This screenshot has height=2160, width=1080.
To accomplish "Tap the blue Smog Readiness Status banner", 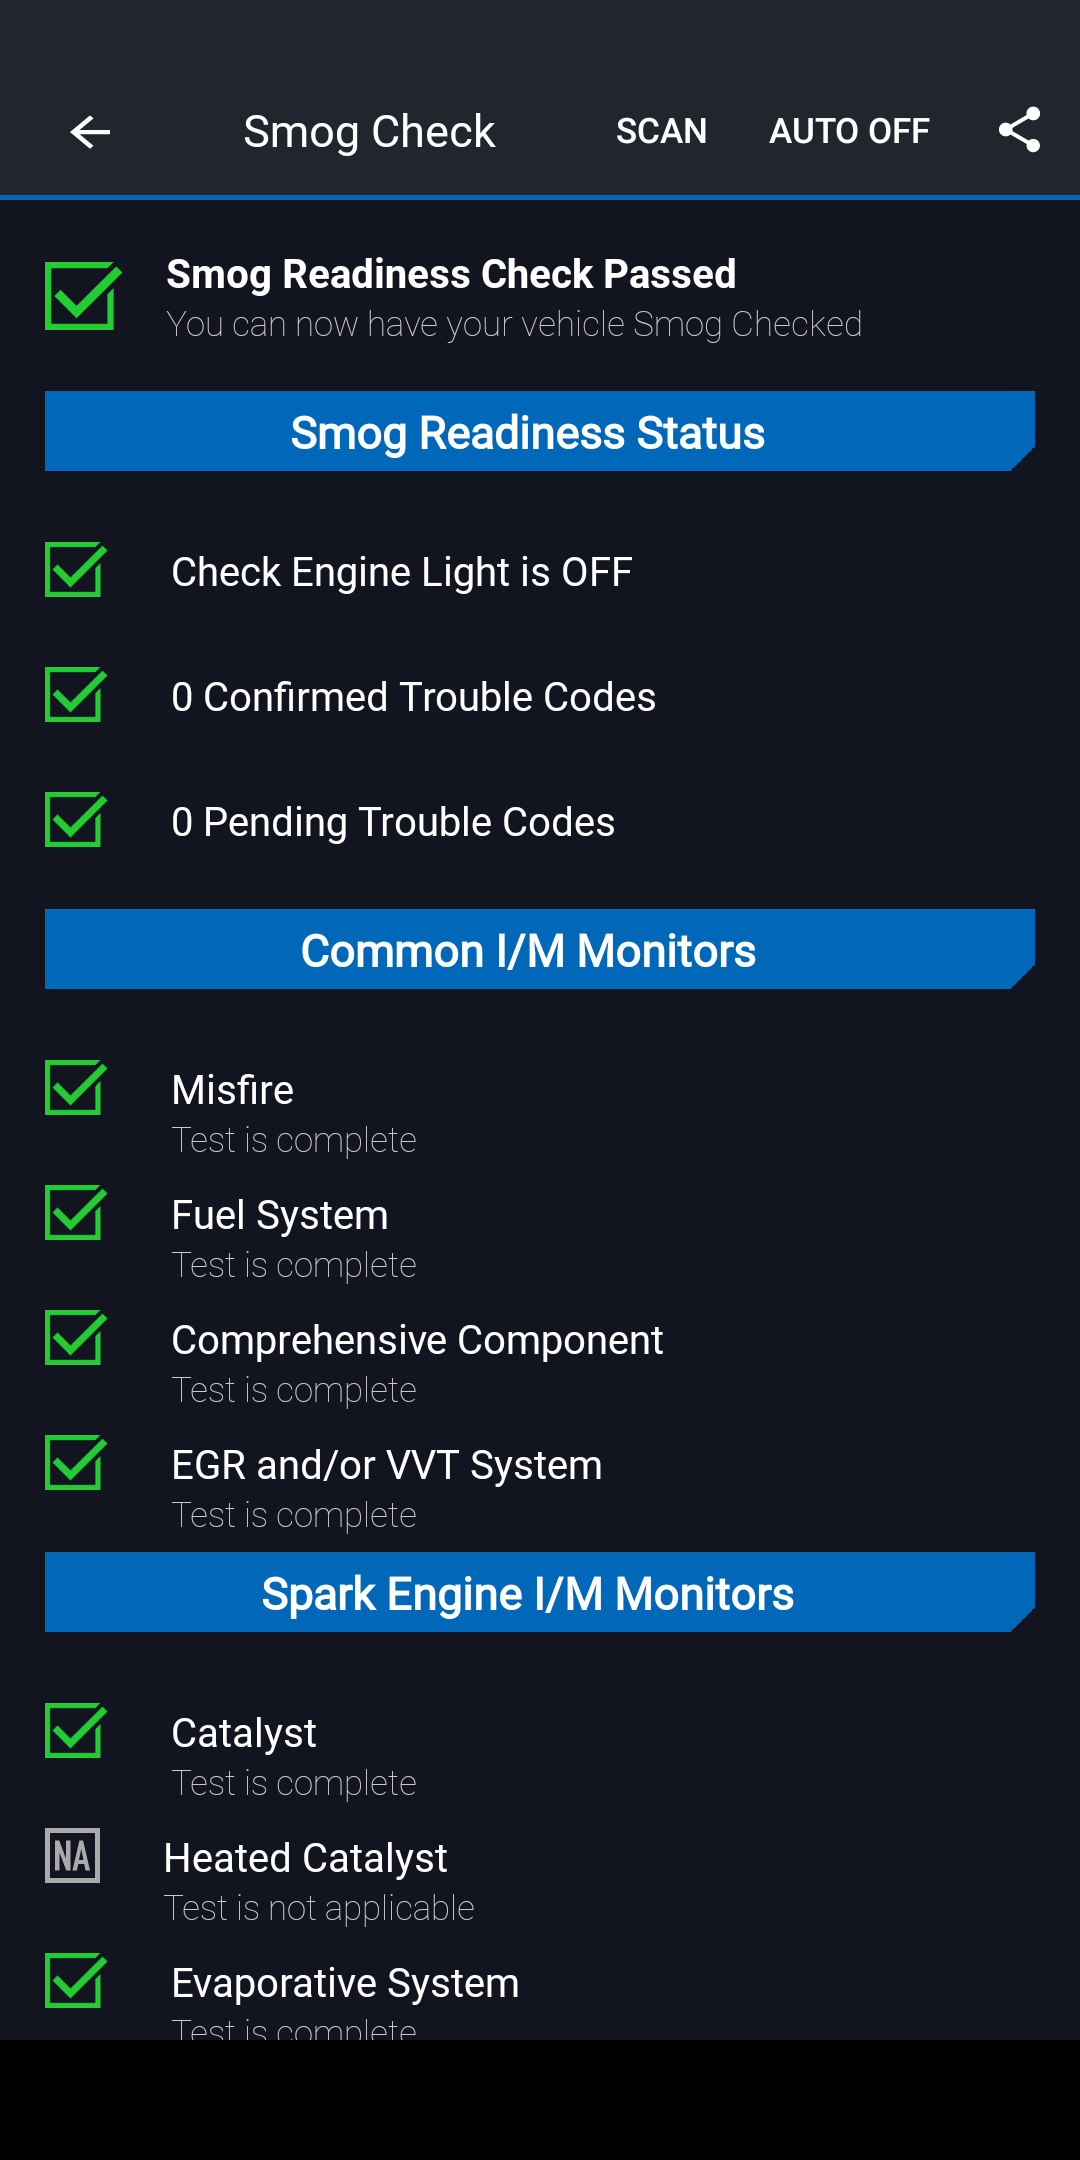I will point(527,431).
